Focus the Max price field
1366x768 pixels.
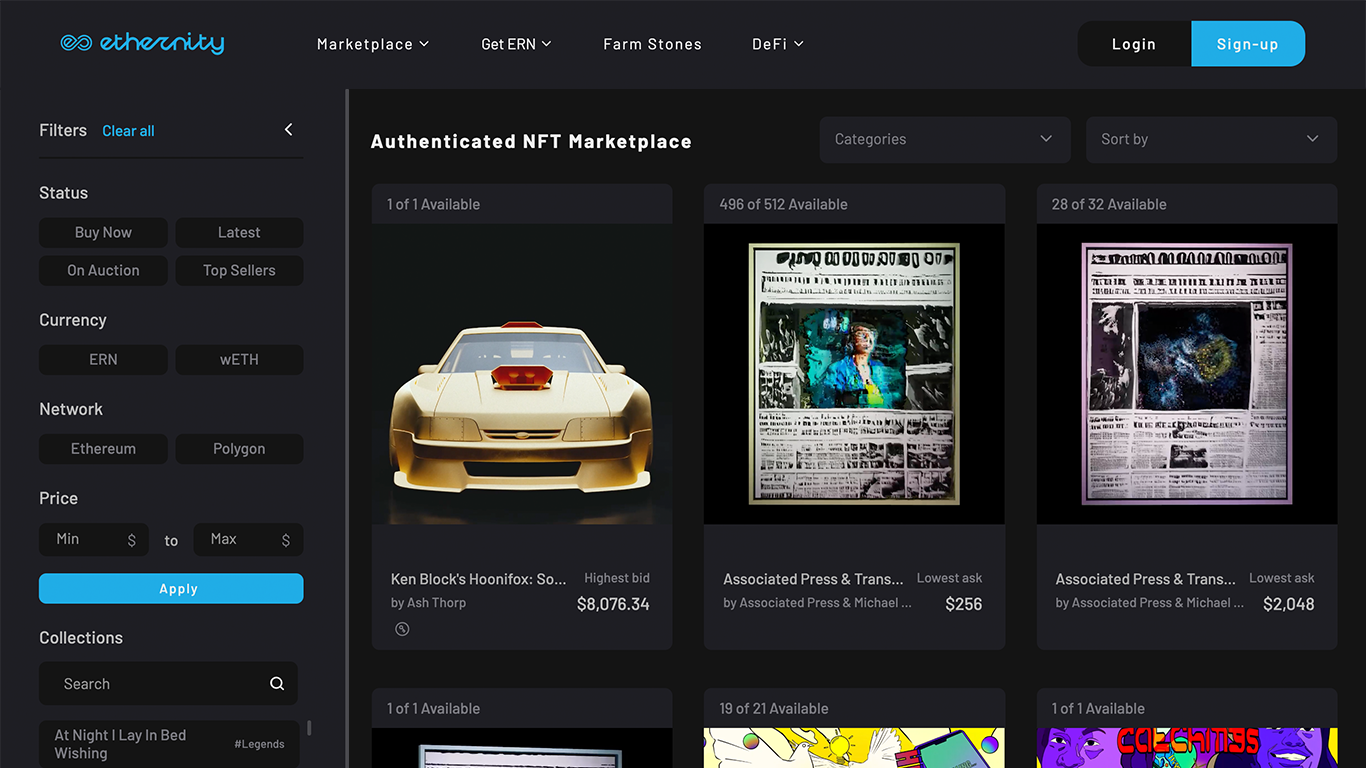[x=248, y=540]
